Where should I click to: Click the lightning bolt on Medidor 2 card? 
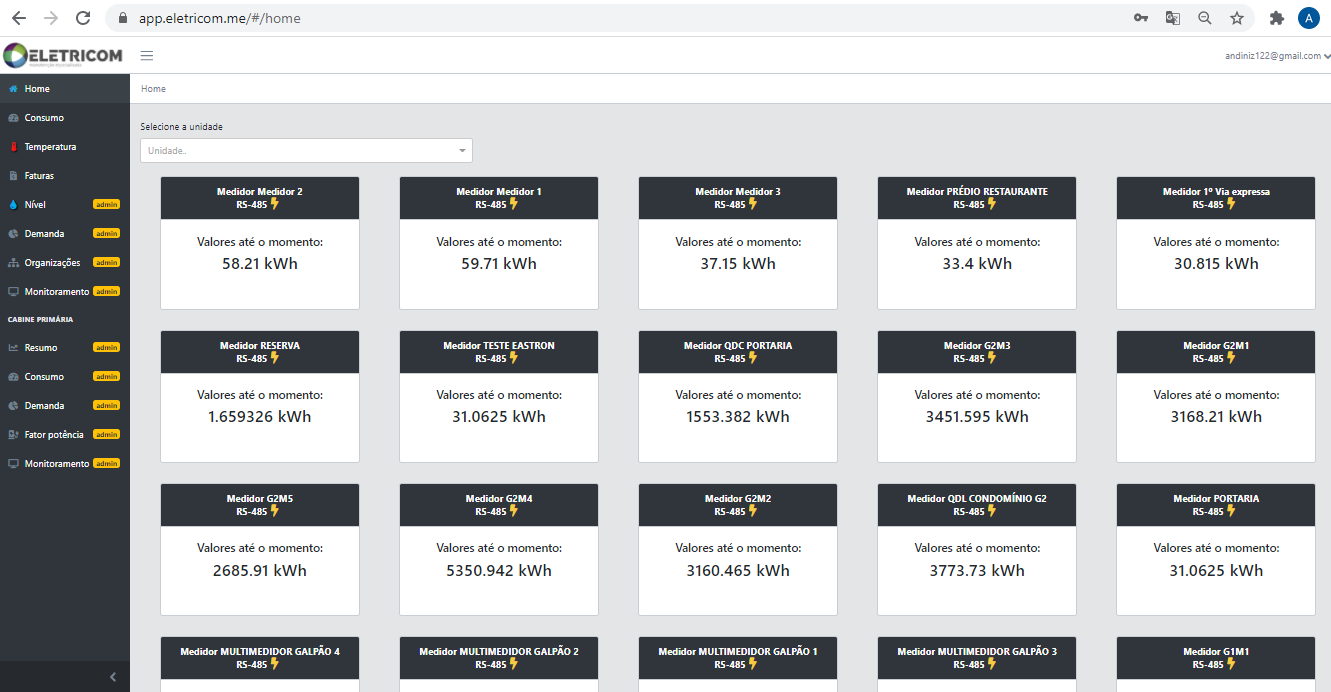[275, 204]
